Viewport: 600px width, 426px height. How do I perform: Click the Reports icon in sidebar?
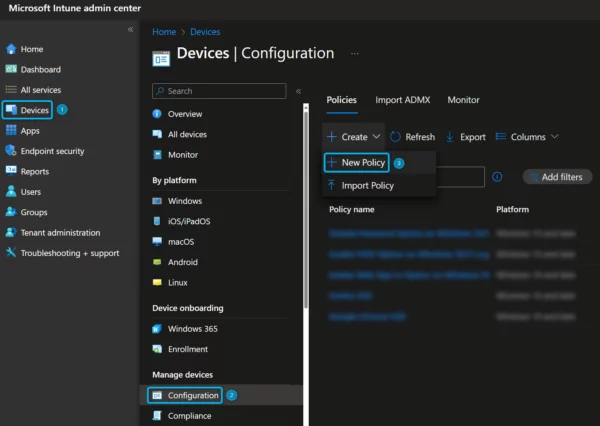(11, 171)
